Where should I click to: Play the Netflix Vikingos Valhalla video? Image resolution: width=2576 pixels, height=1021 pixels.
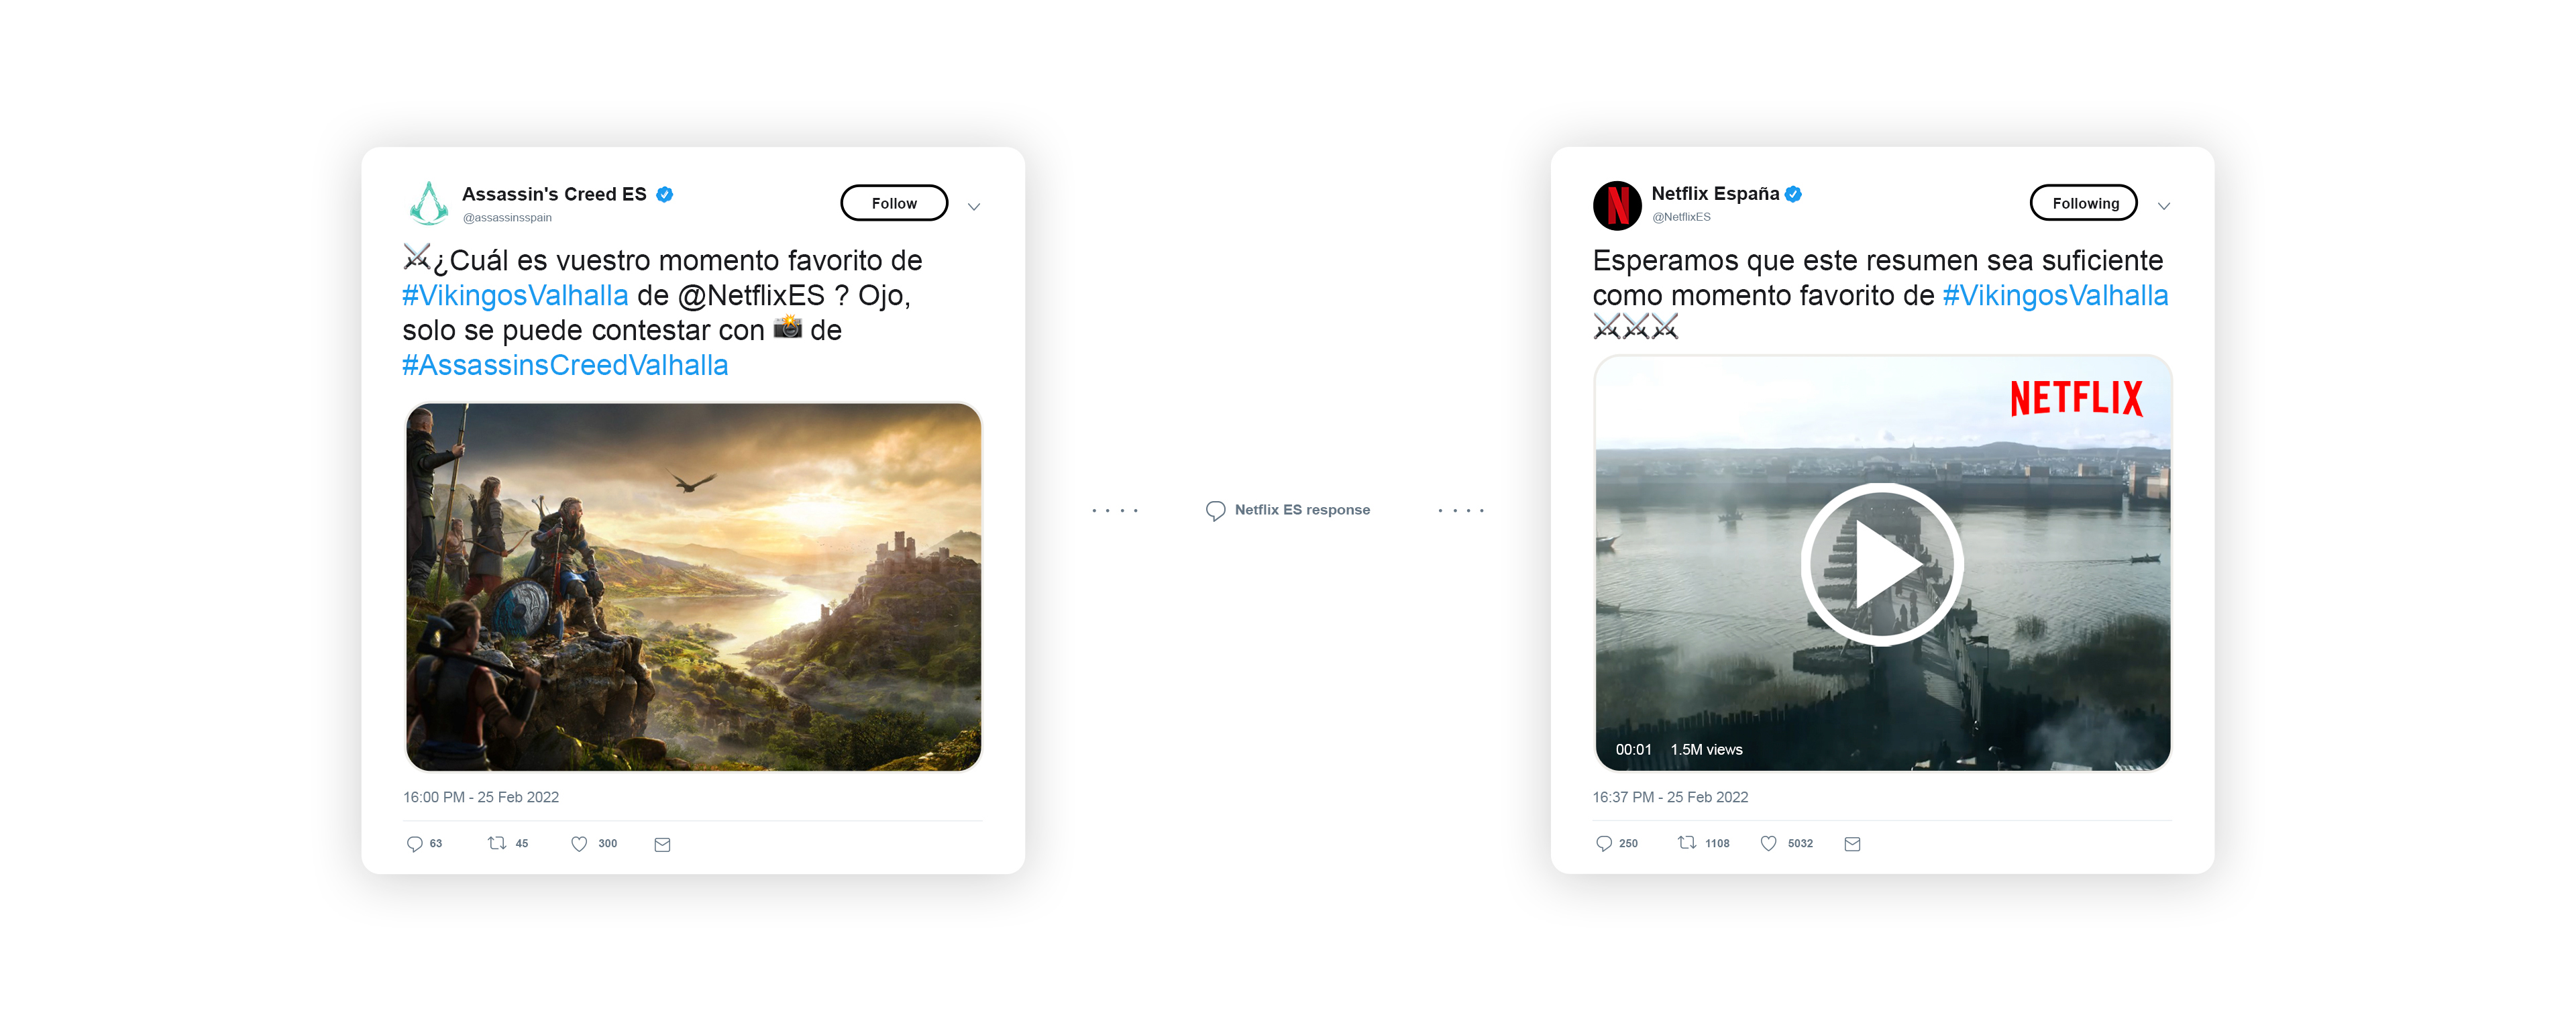pos(1882,564)
